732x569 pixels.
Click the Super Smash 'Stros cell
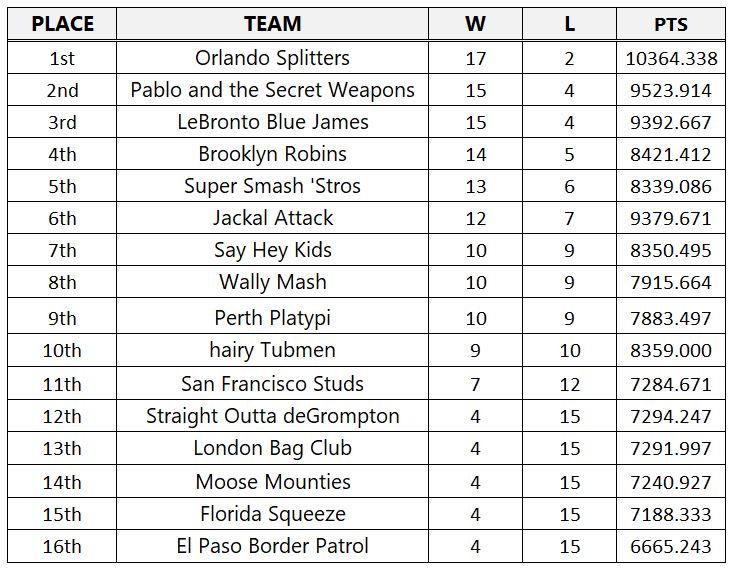272,186
